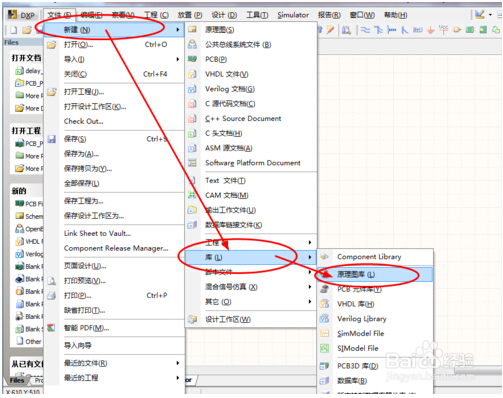Click the schematic icon beside 原理图(S)
This screenshot has width=503, height=398.
[x=192, y=30]
